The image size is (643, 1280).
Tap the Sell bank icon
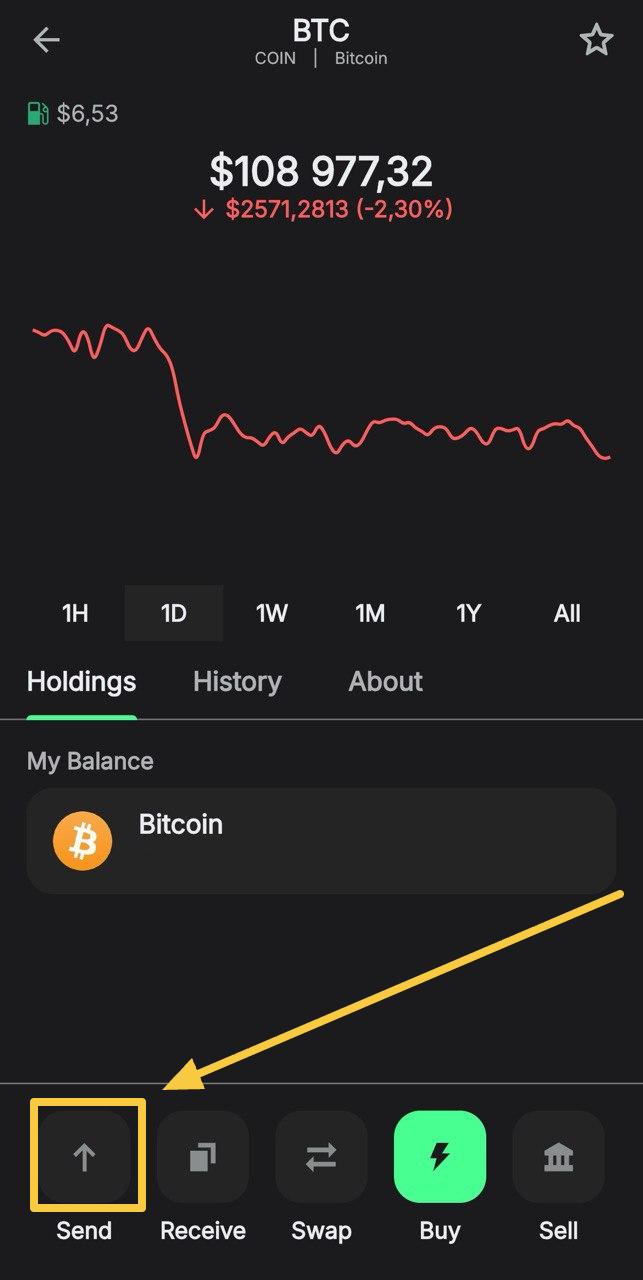(558, 1157)
